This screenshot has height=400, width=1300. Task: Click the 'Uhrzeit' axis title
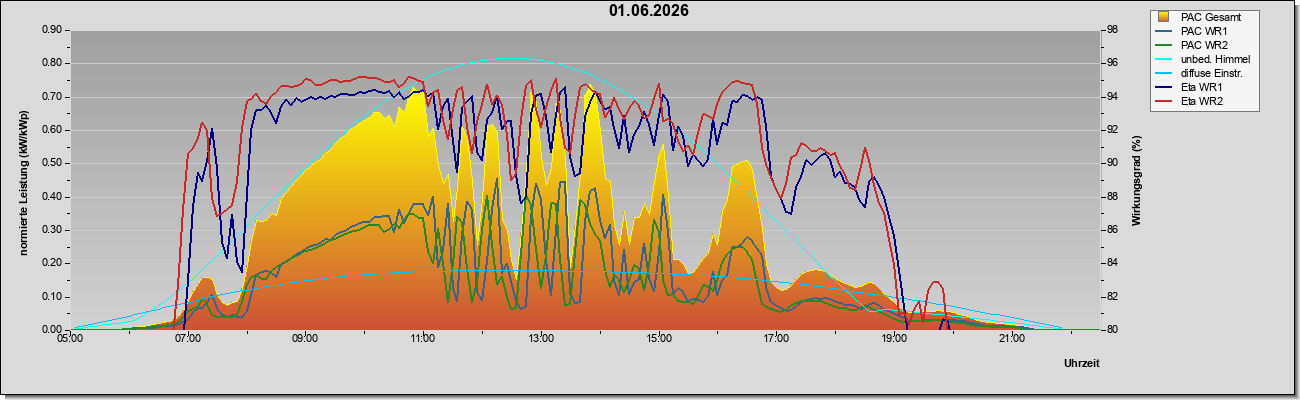pyautogui.click(x=1081, y=364)
